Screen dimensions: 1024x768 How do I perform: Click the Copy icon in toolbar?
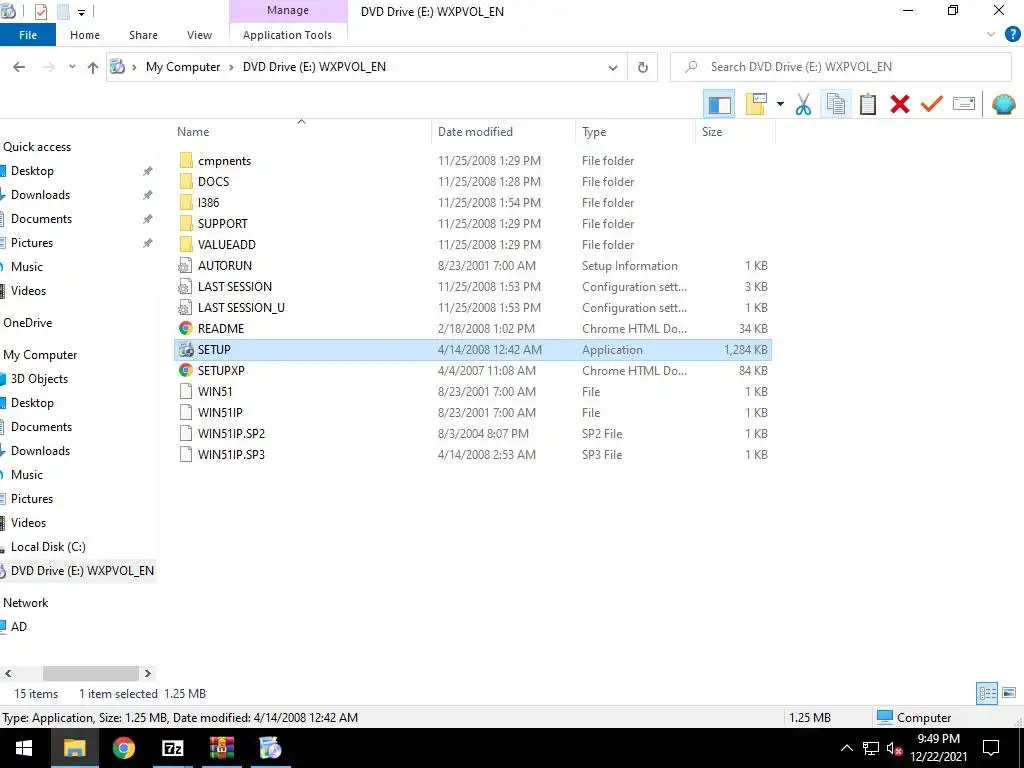pos(836,104)
